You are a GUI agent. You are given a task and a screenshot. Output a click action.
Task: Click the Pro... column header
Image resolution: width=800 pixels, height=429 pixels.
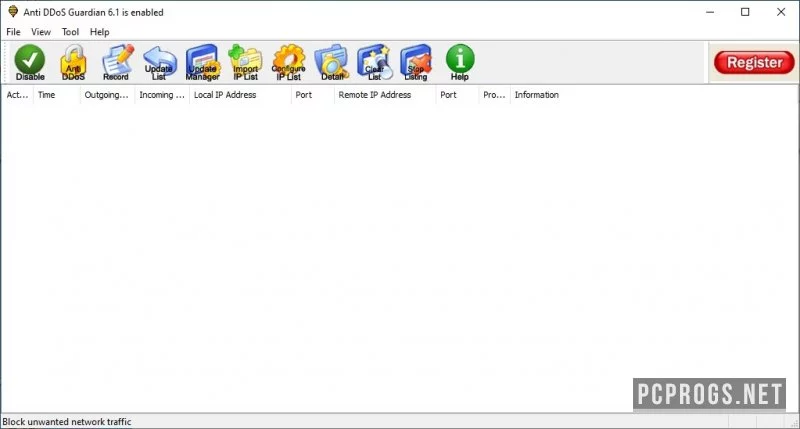pyautogui.click(x=494, y=95)
